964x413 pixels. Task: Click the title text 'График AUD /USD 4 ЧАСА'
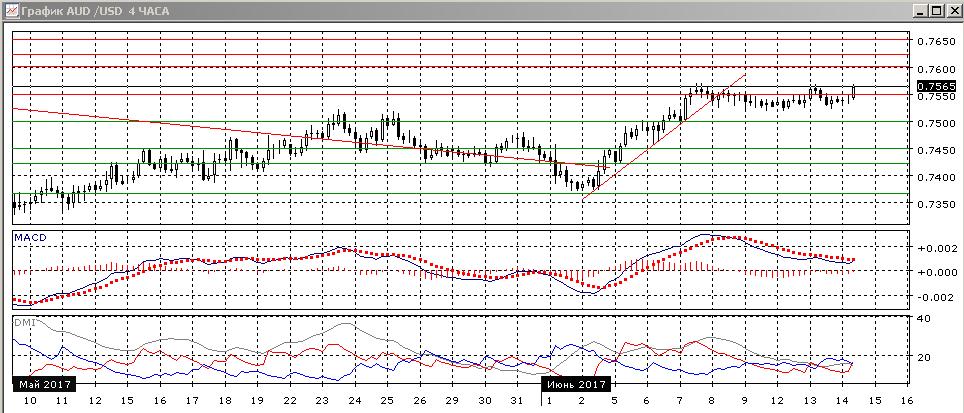[x=95, y=10]
